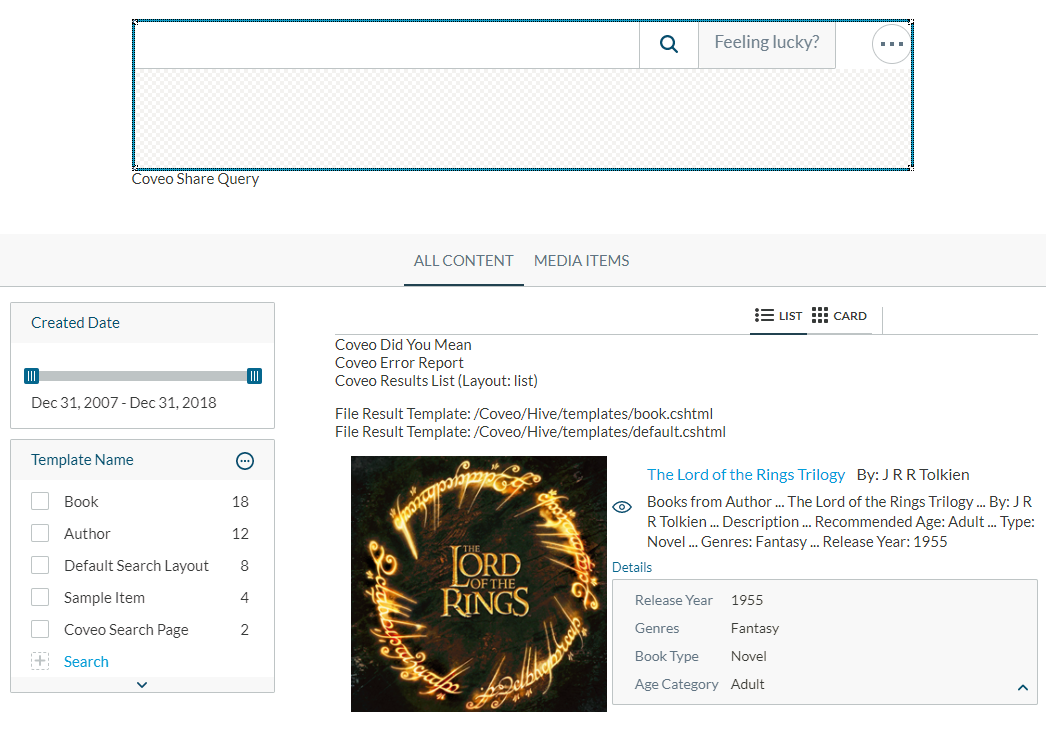Select the LIST layout label
This screenshot has width=1046, height=742.
tap(791, 316)
